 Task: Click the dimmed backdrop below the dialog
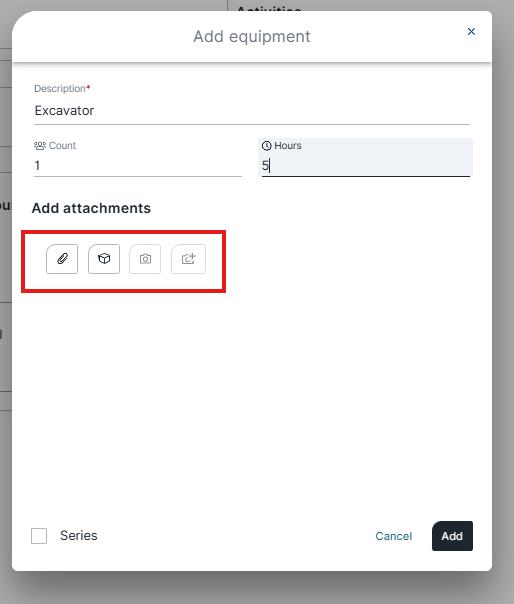click(x=257, y=589)
